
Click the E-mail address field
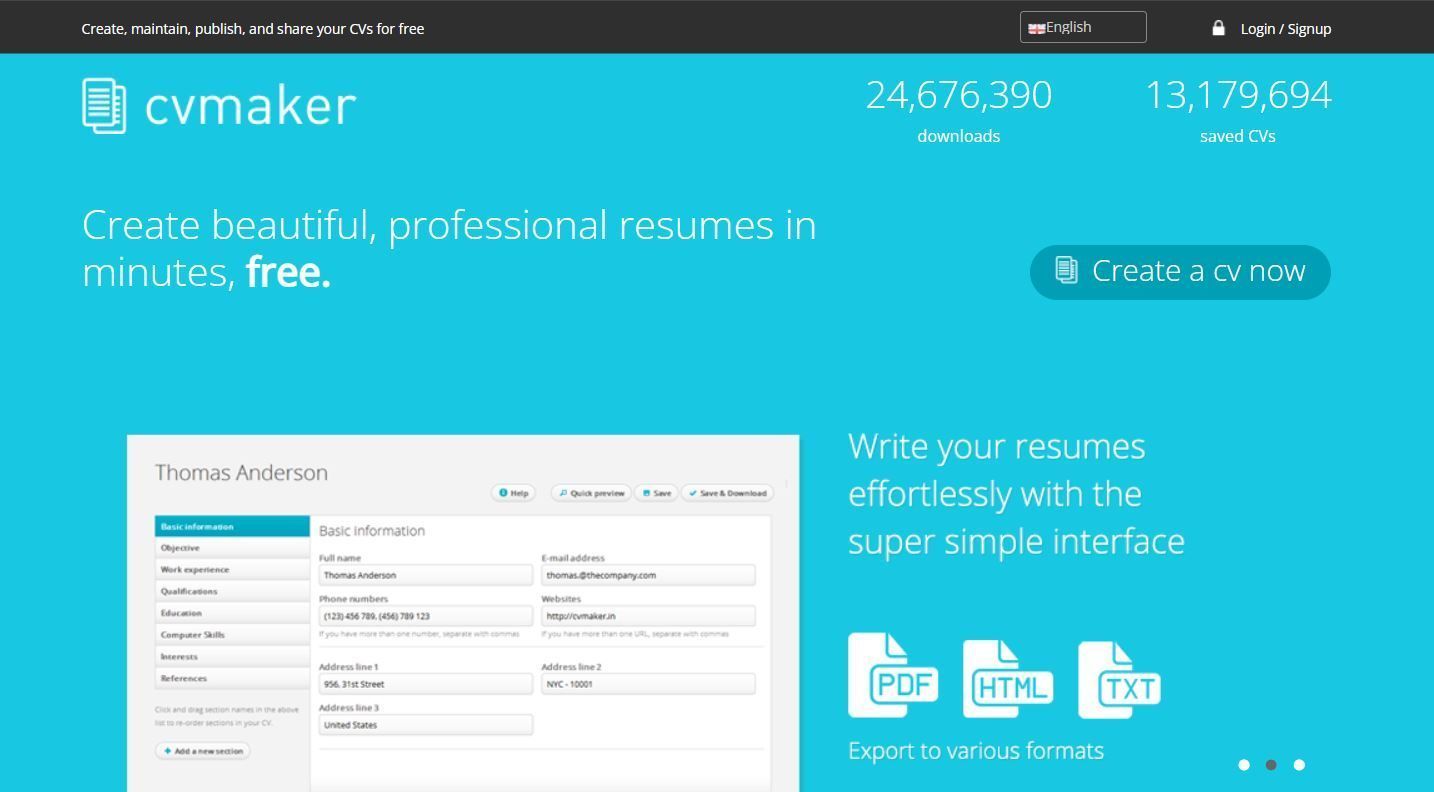pos(648,575)
